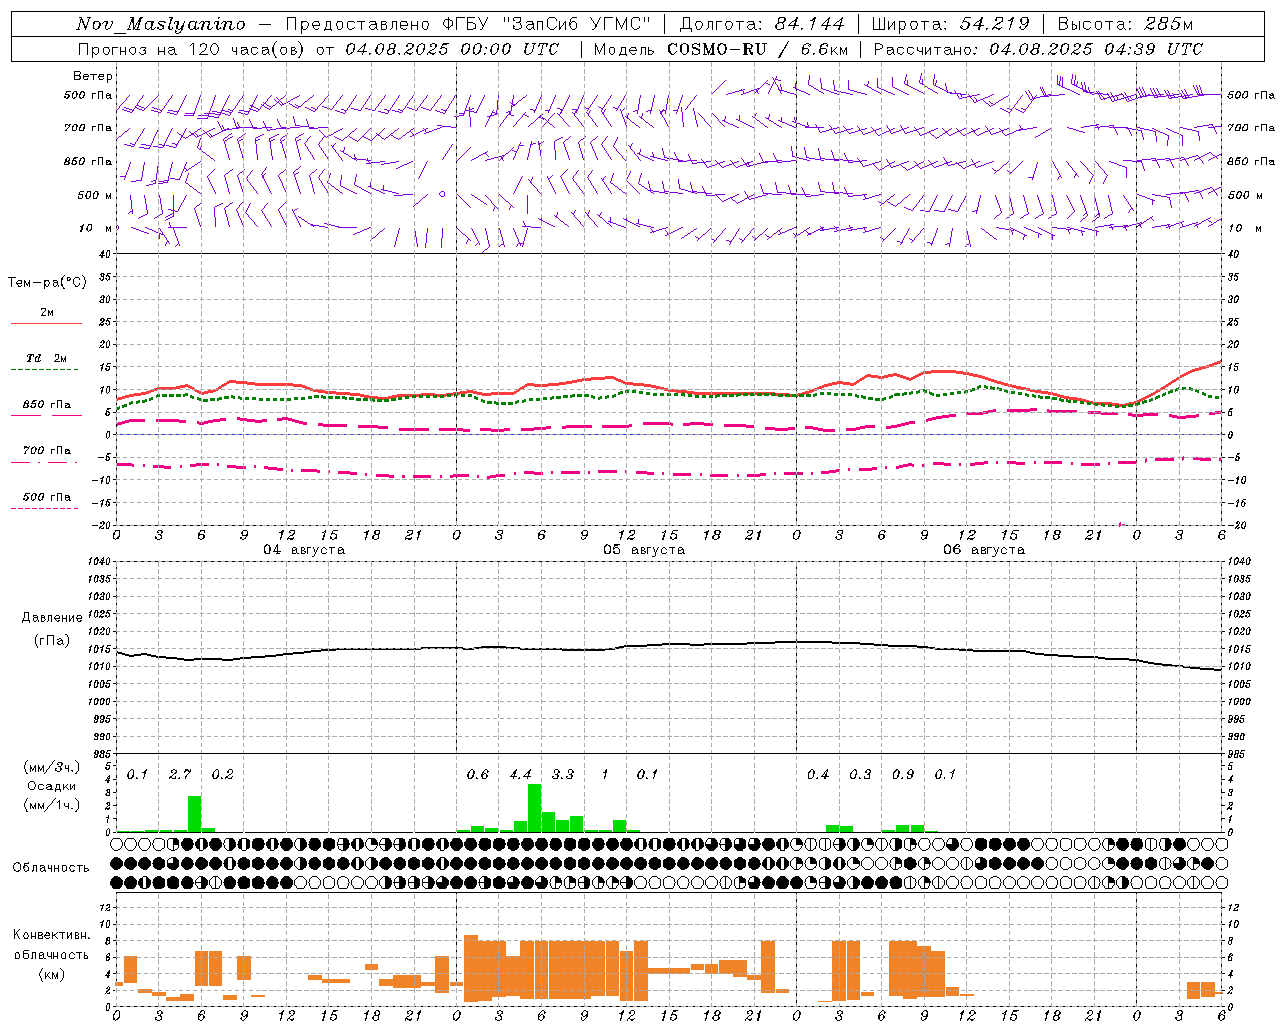This screenshot has width=1280, height=1024.
Task: Click the model label COSMO-RU / 6.6км
Action: click(x=758, y=49)
